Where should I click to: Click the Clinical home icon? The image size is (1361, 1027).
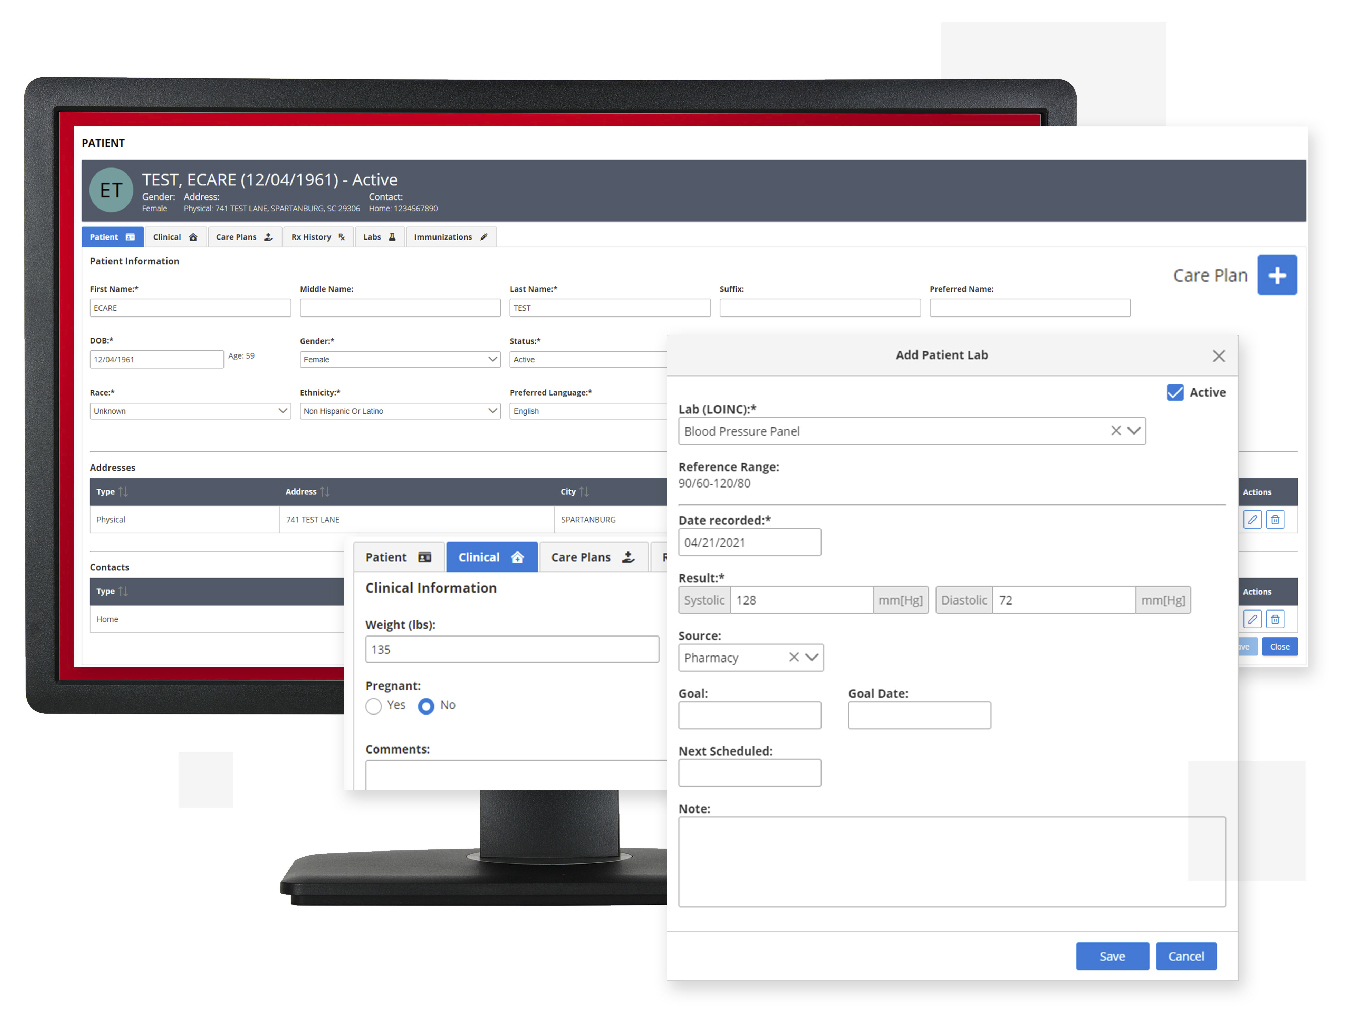tap(193, 237)
